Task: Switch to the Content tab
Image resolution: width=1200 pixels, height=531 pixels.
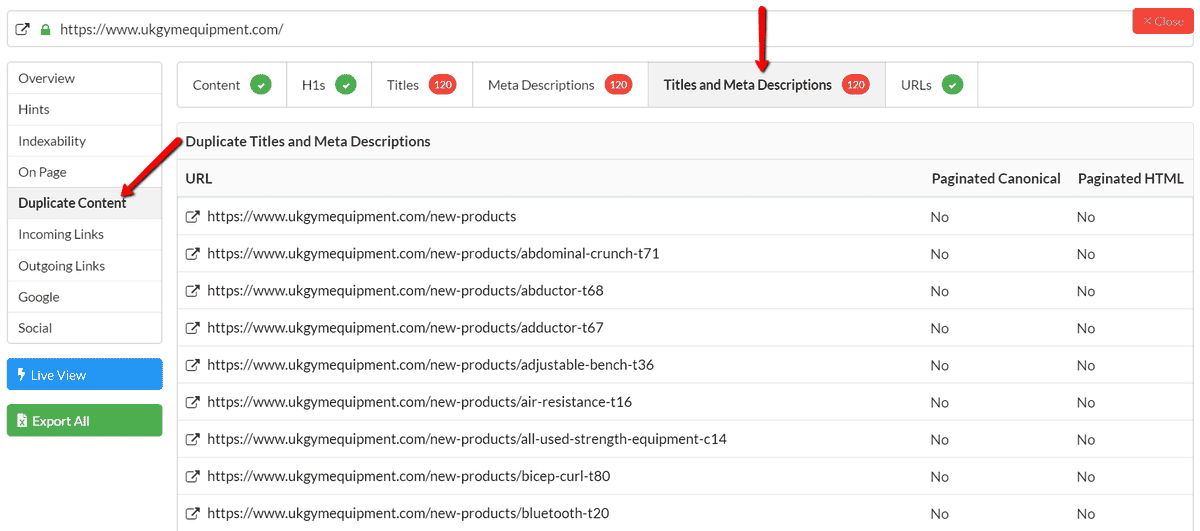Action: tap(232, 85)
